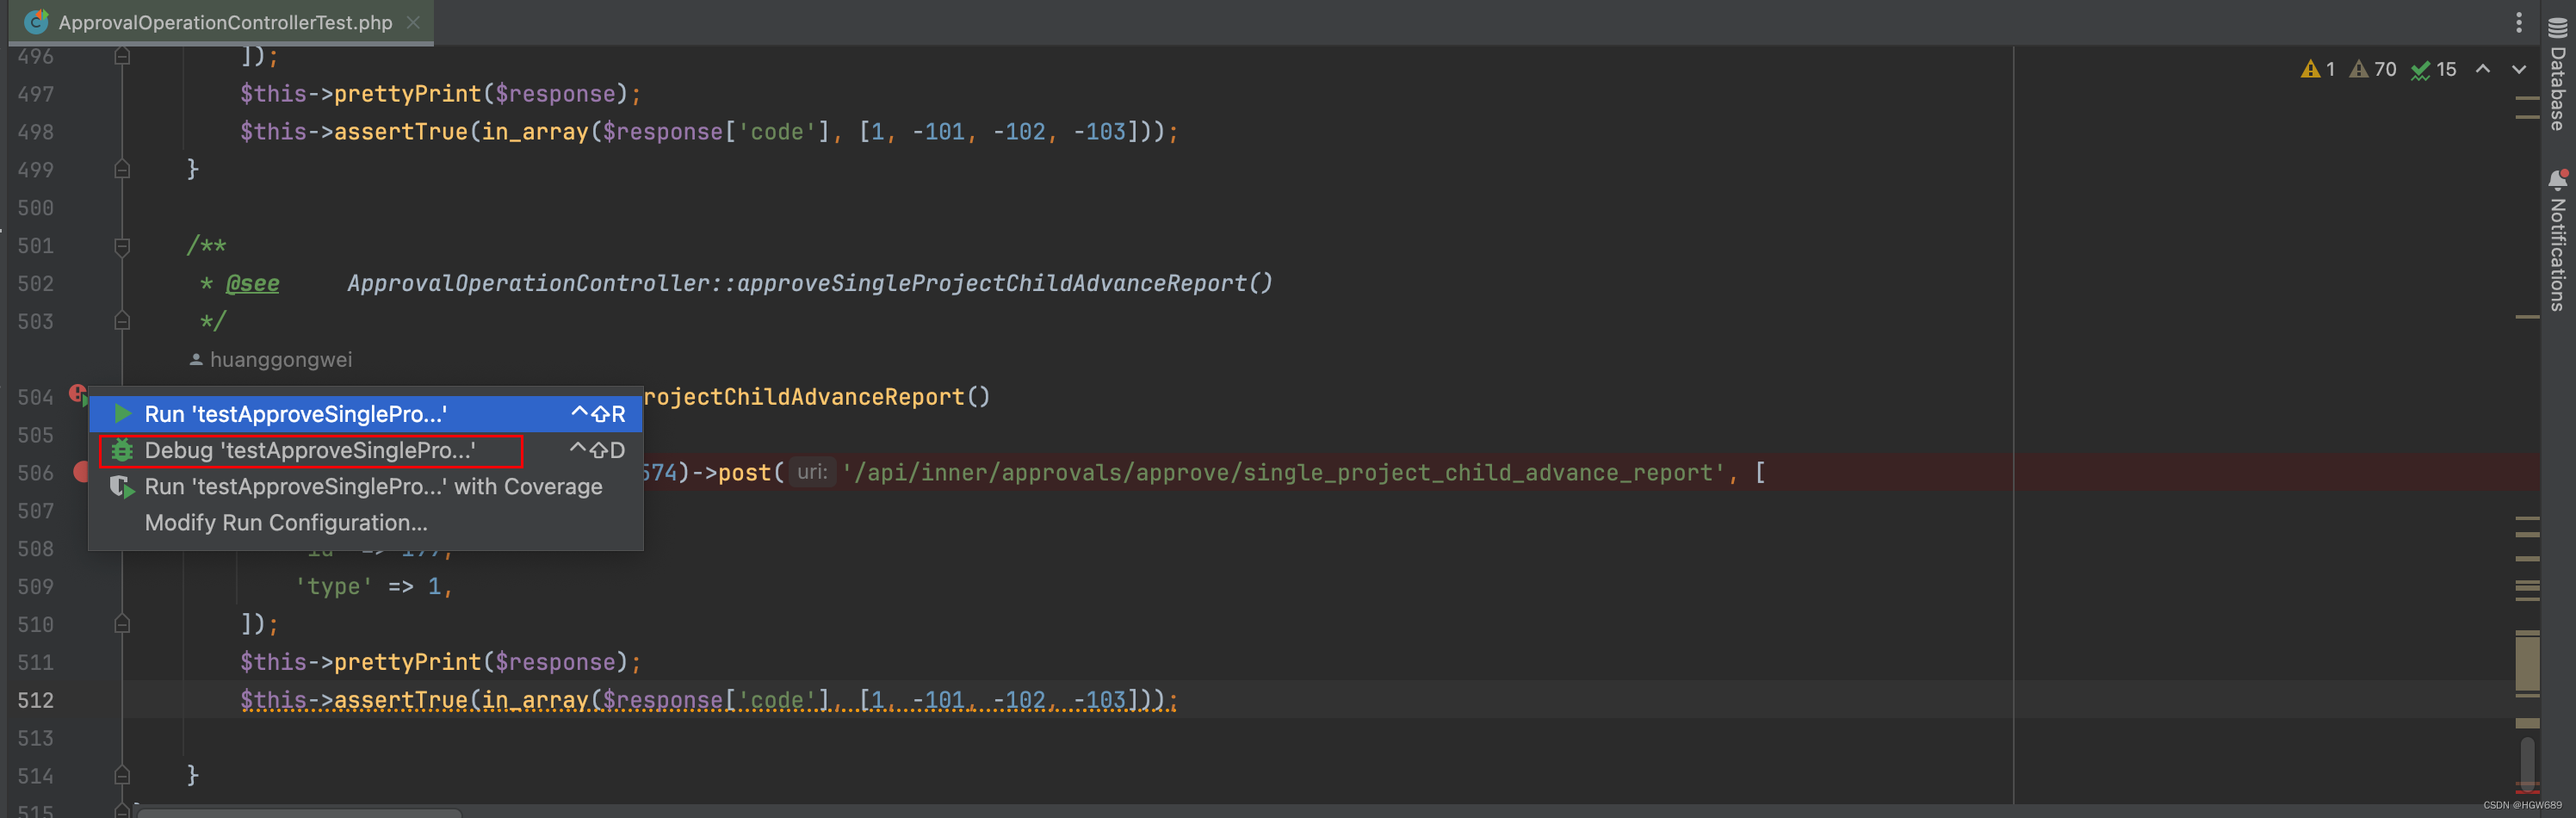Click ApprovalOperationController::approveSingleProjectChildAdvanceReport() reference
Viewport: 2576px width, 818px height.
click(x=810, y=284)
